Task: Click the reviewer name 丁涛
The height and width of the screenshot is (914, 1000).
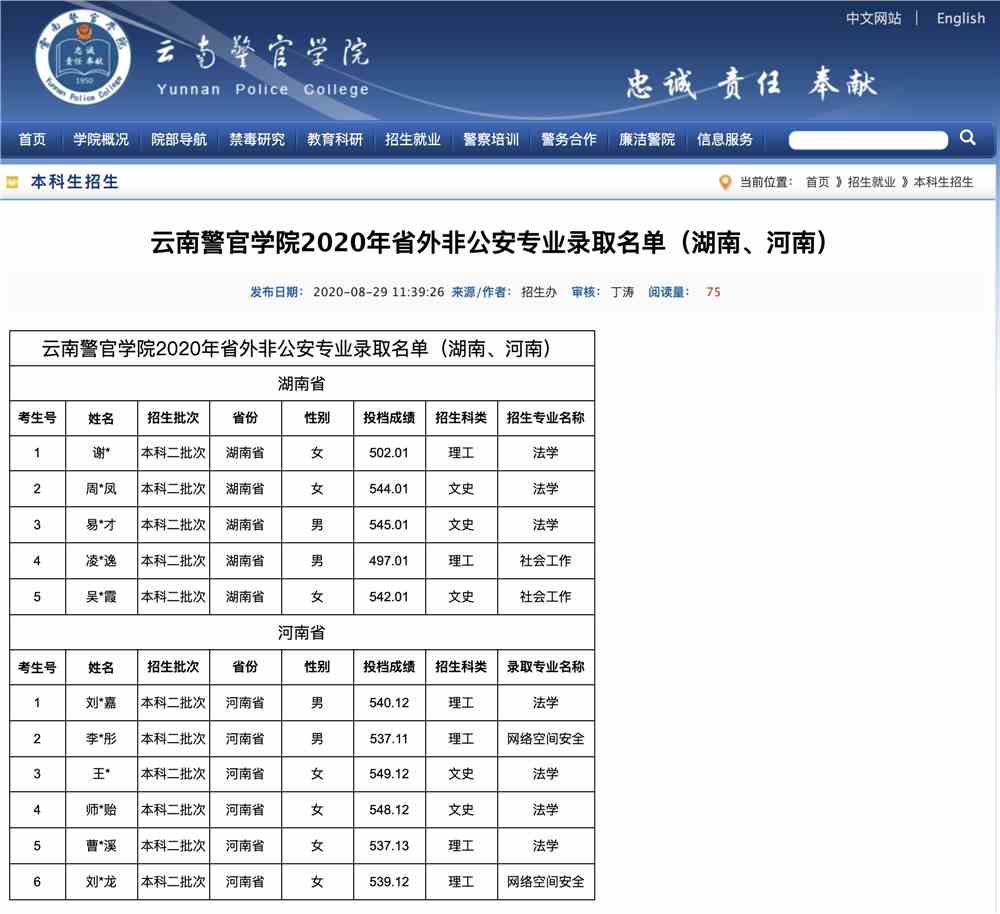Action: tap(622, 292)
